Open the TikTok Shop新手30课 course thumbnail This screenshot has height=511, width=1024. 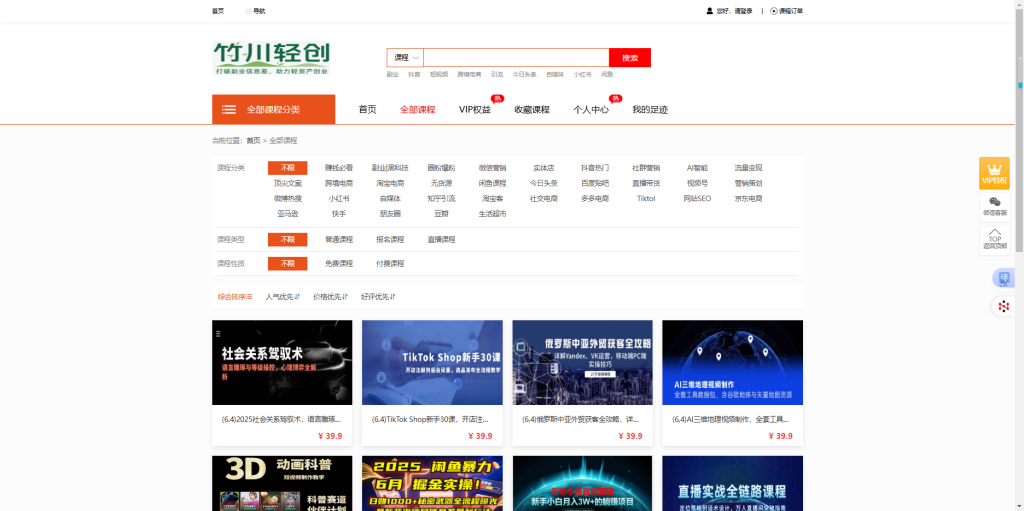432,363
